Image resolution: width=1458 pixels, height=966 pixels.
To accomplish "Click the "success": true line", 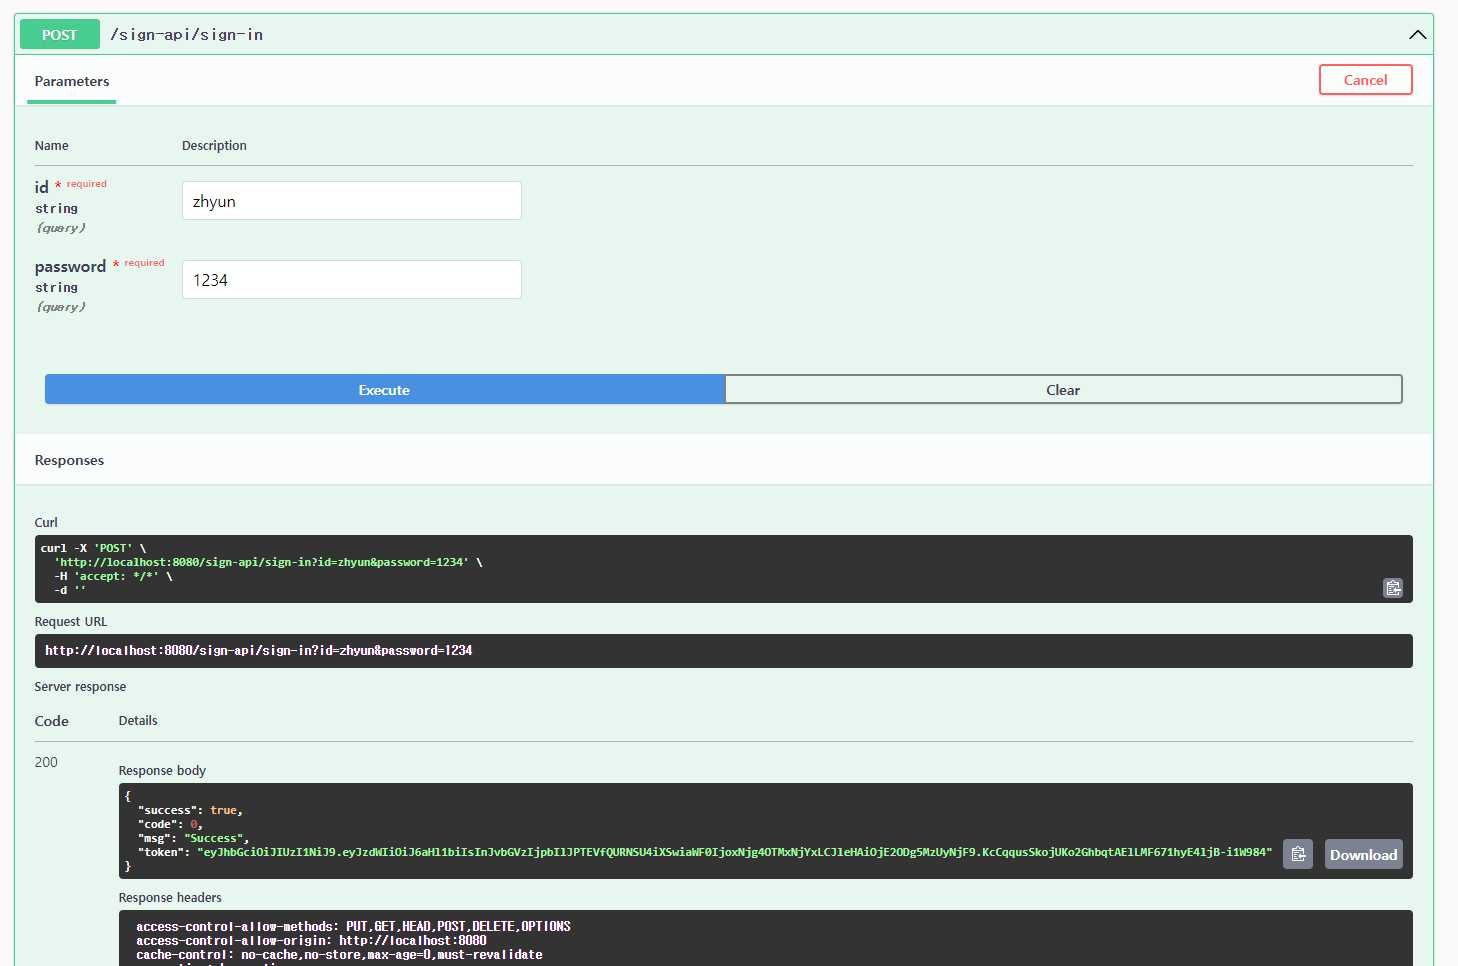I will coord(190,811).
